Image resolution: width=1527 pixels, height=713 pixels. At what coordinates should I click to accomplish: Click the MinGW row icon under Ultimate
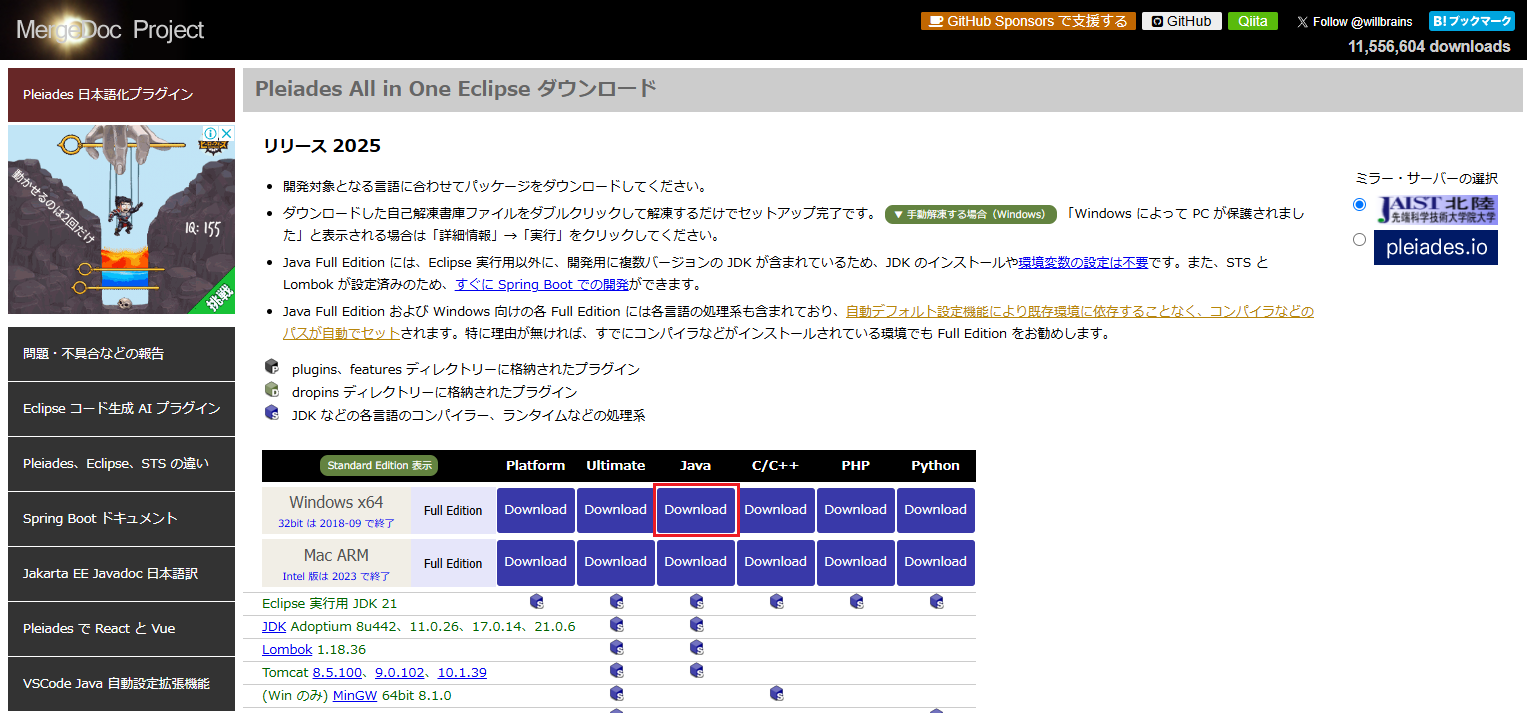tap(616, 694)
